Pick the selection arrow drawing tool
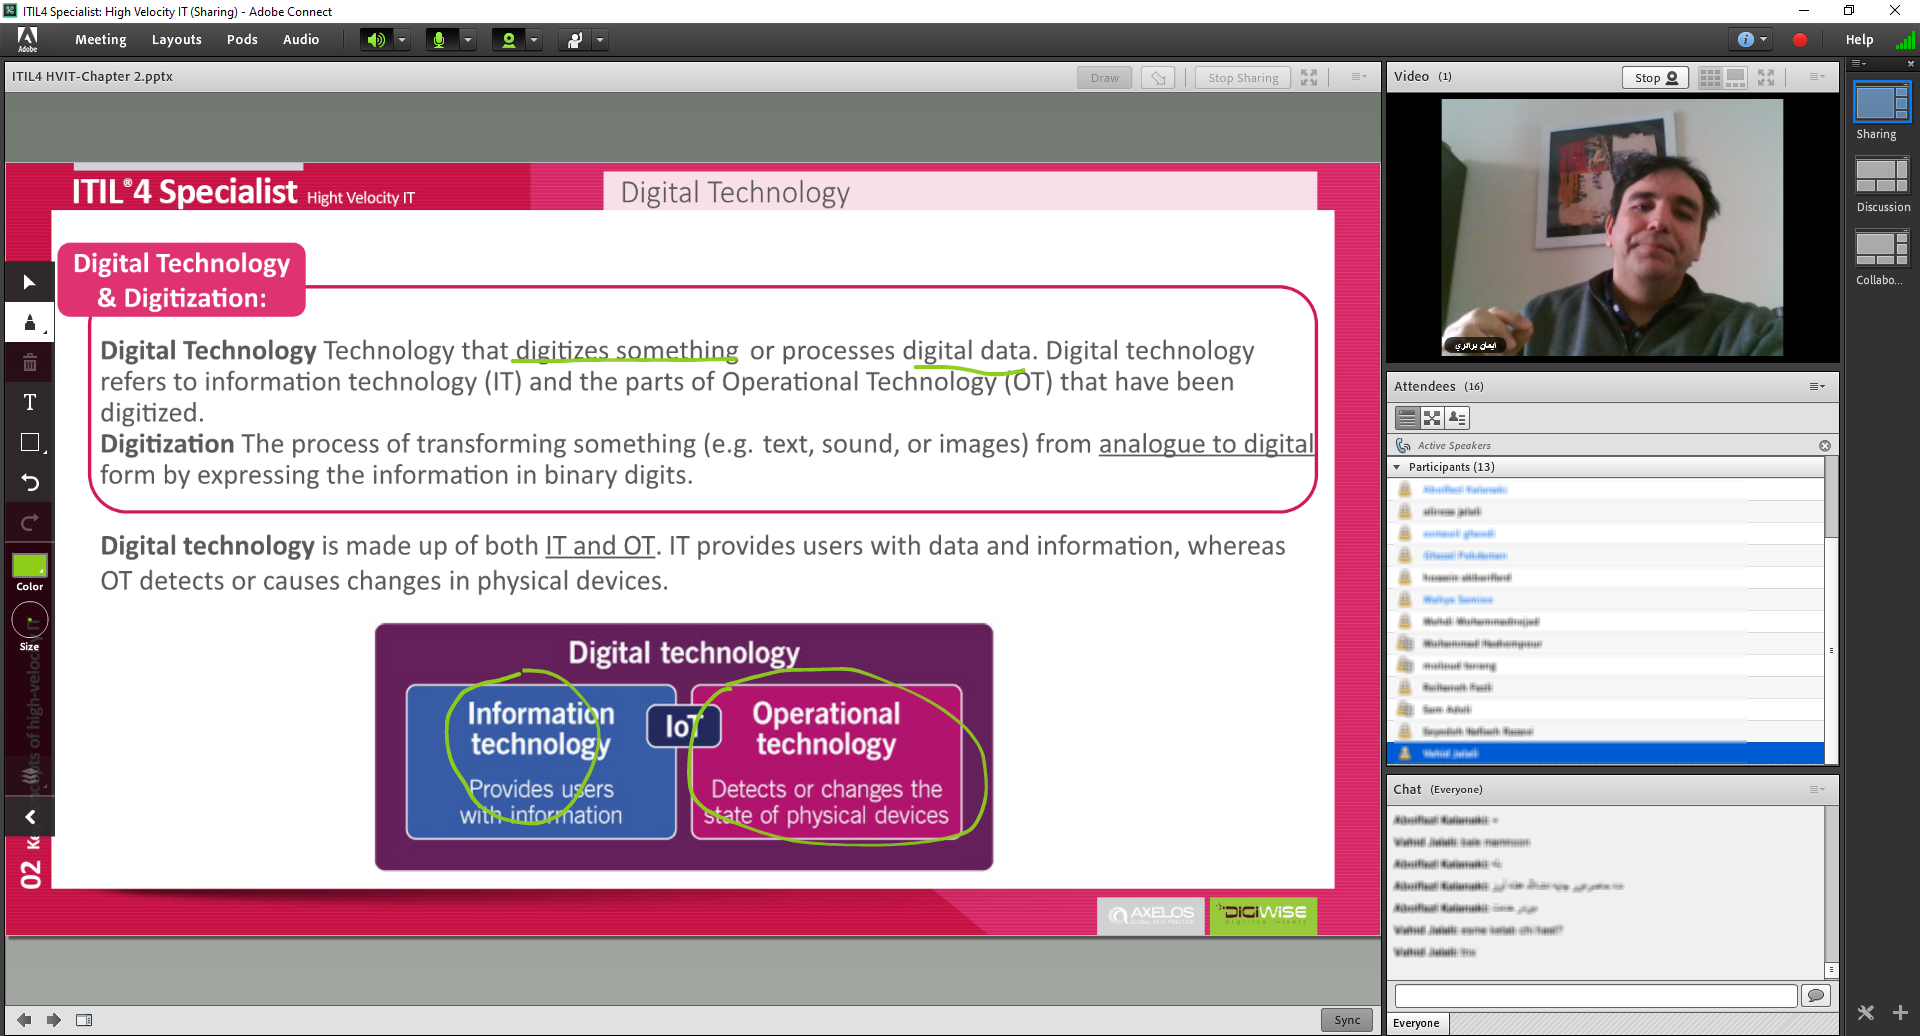The image size is (1920, 1036). (30, 283)
